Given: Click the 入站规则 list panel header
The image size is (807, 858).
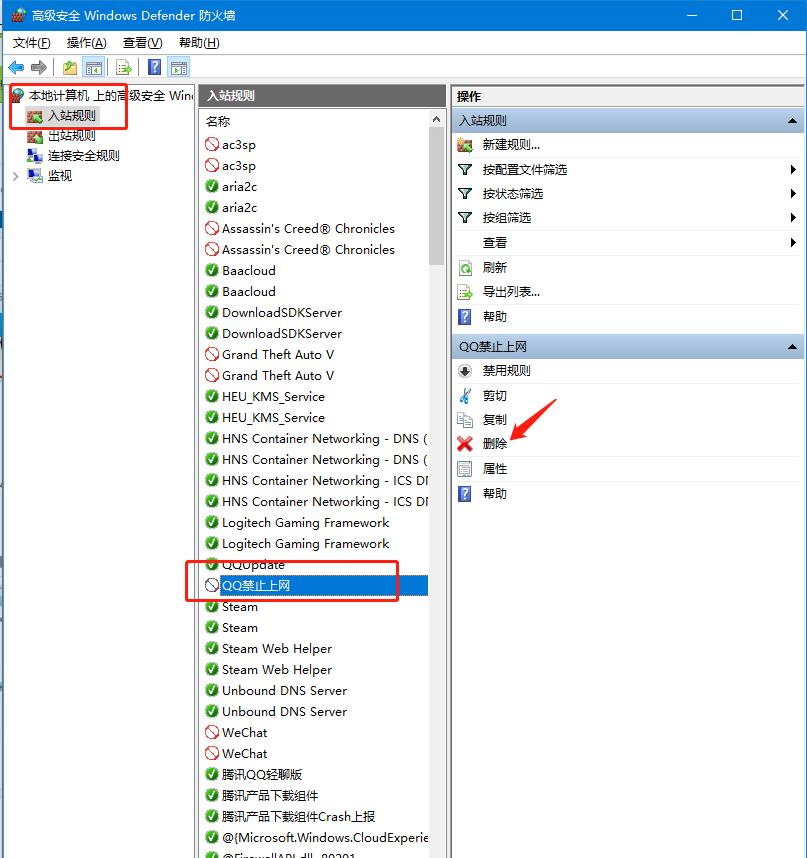Looking at the screenshot, I should [322, 96].
